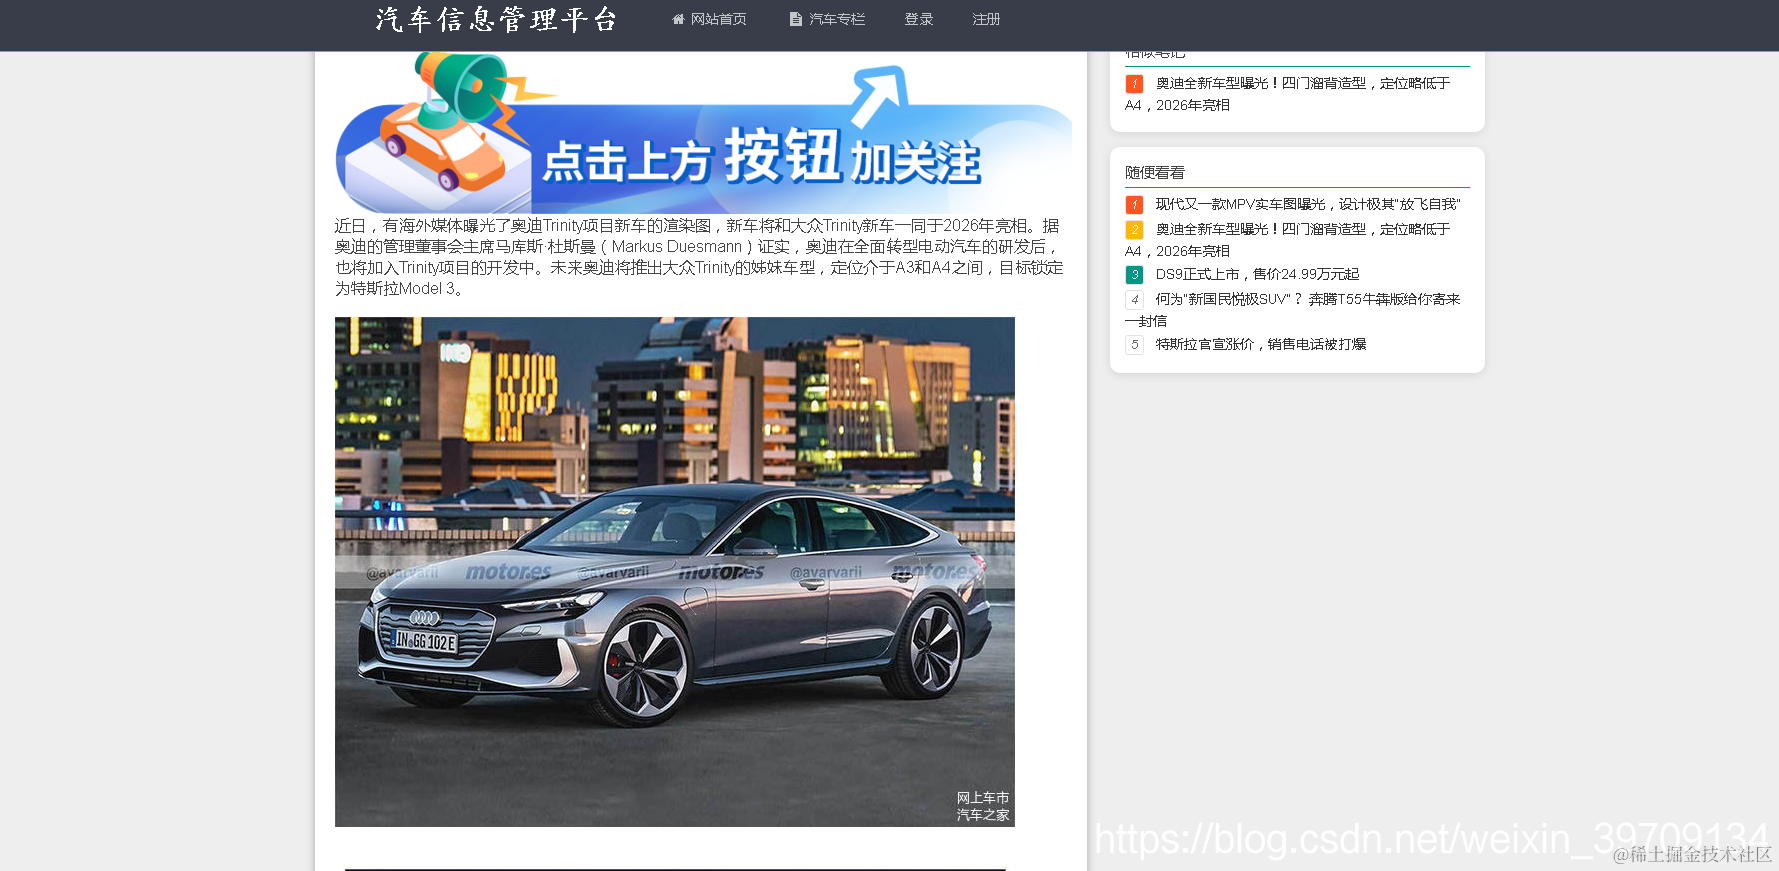This screenshot has height=871, width=1779.
Task: Open 特斯拉官宣涨价，销售电话被打爆 article link
Action: [1261, 344]
